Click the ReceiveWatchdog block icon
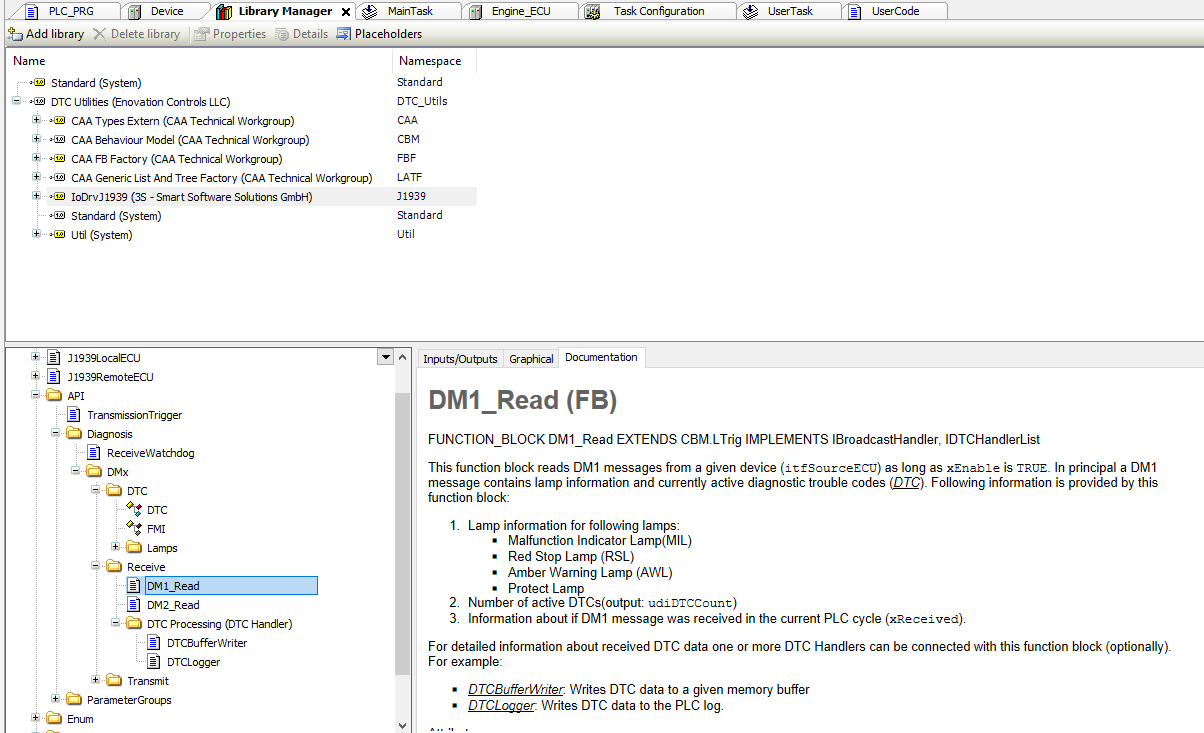 pos(94,453)
